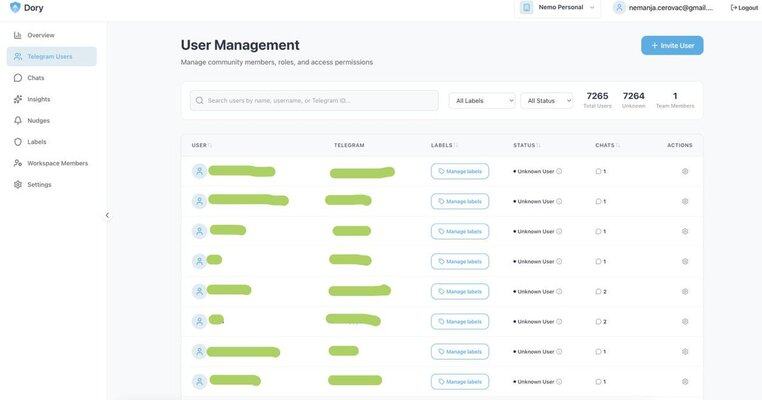Open the All Labels filter dropdown
762x400 pixels.
tap(482, 100)
